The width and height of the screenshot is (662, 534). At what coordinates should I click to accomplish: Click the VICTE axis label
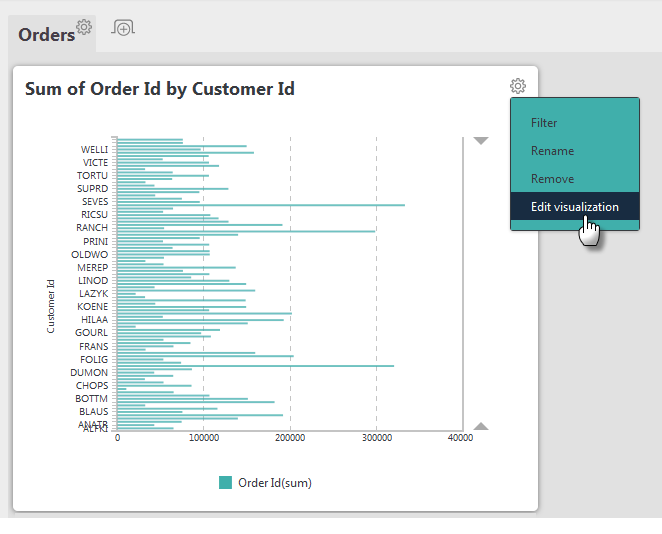95,163
